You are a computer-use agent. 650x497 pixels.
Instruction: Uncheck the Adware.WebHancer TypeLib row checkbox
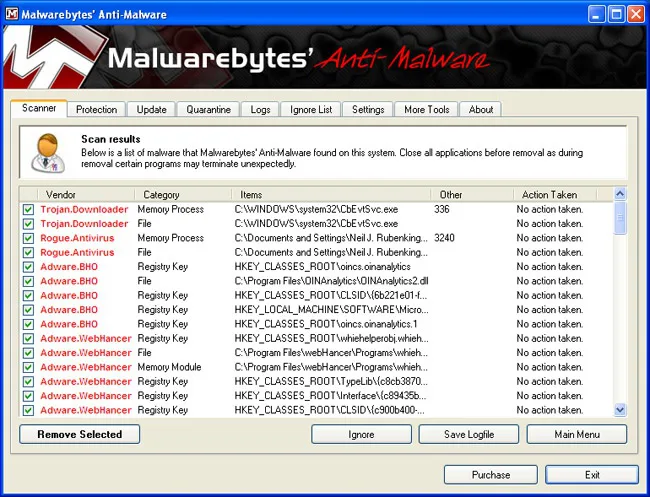[x=28, y=381]
